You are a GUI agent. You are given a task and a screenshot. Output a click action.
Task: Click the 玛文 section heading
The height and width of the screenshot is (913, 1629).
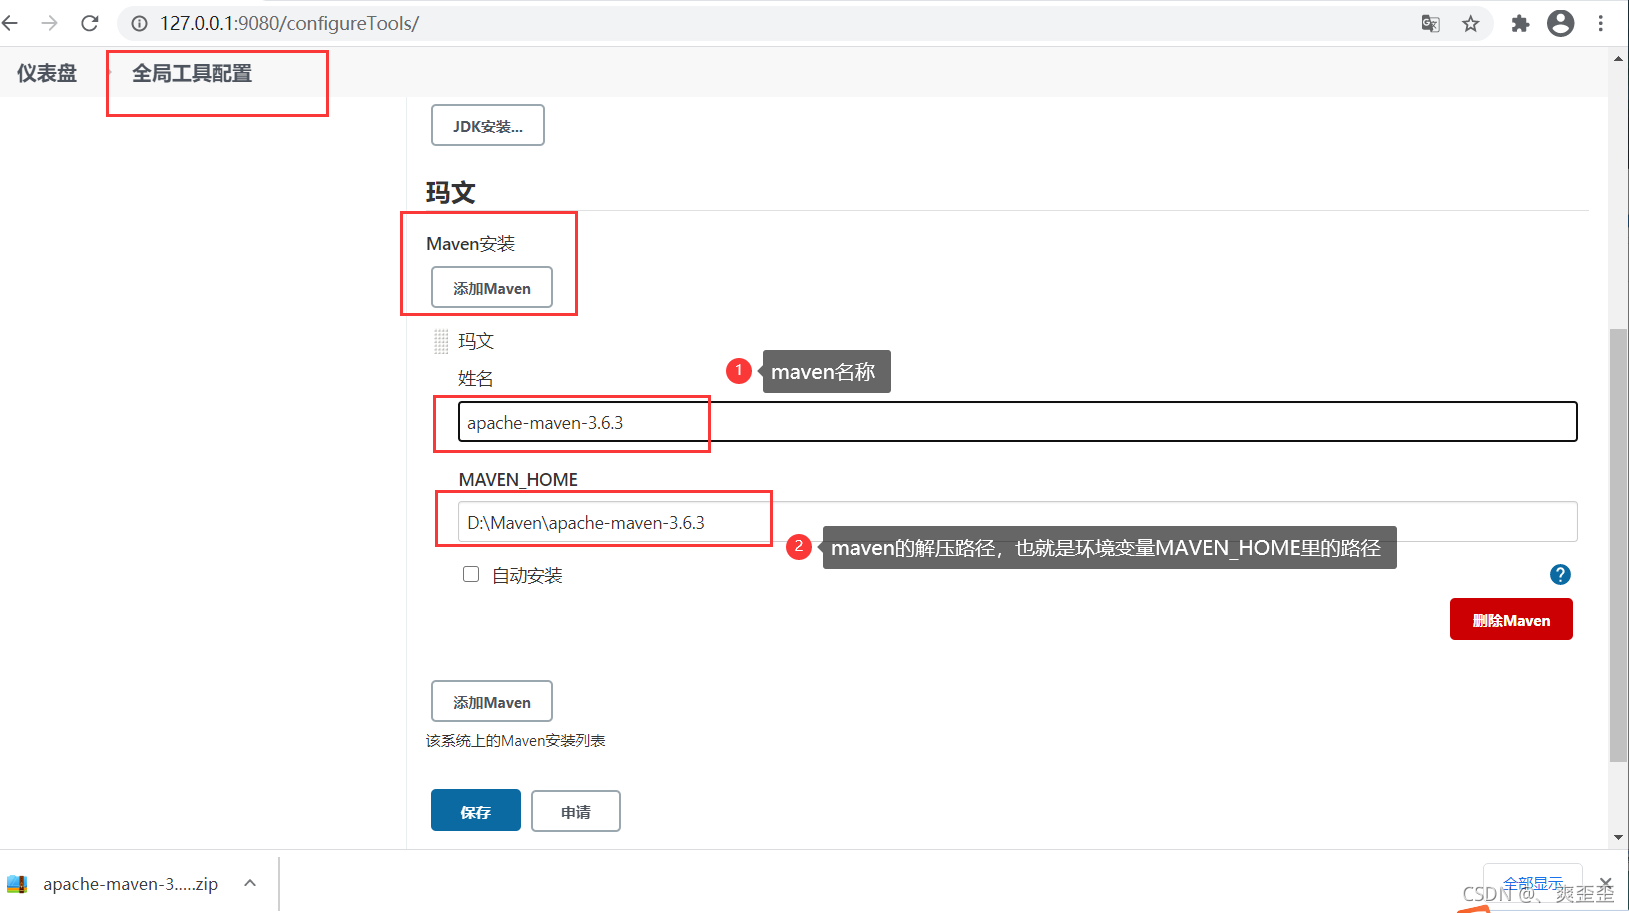[x=450, y=192]
